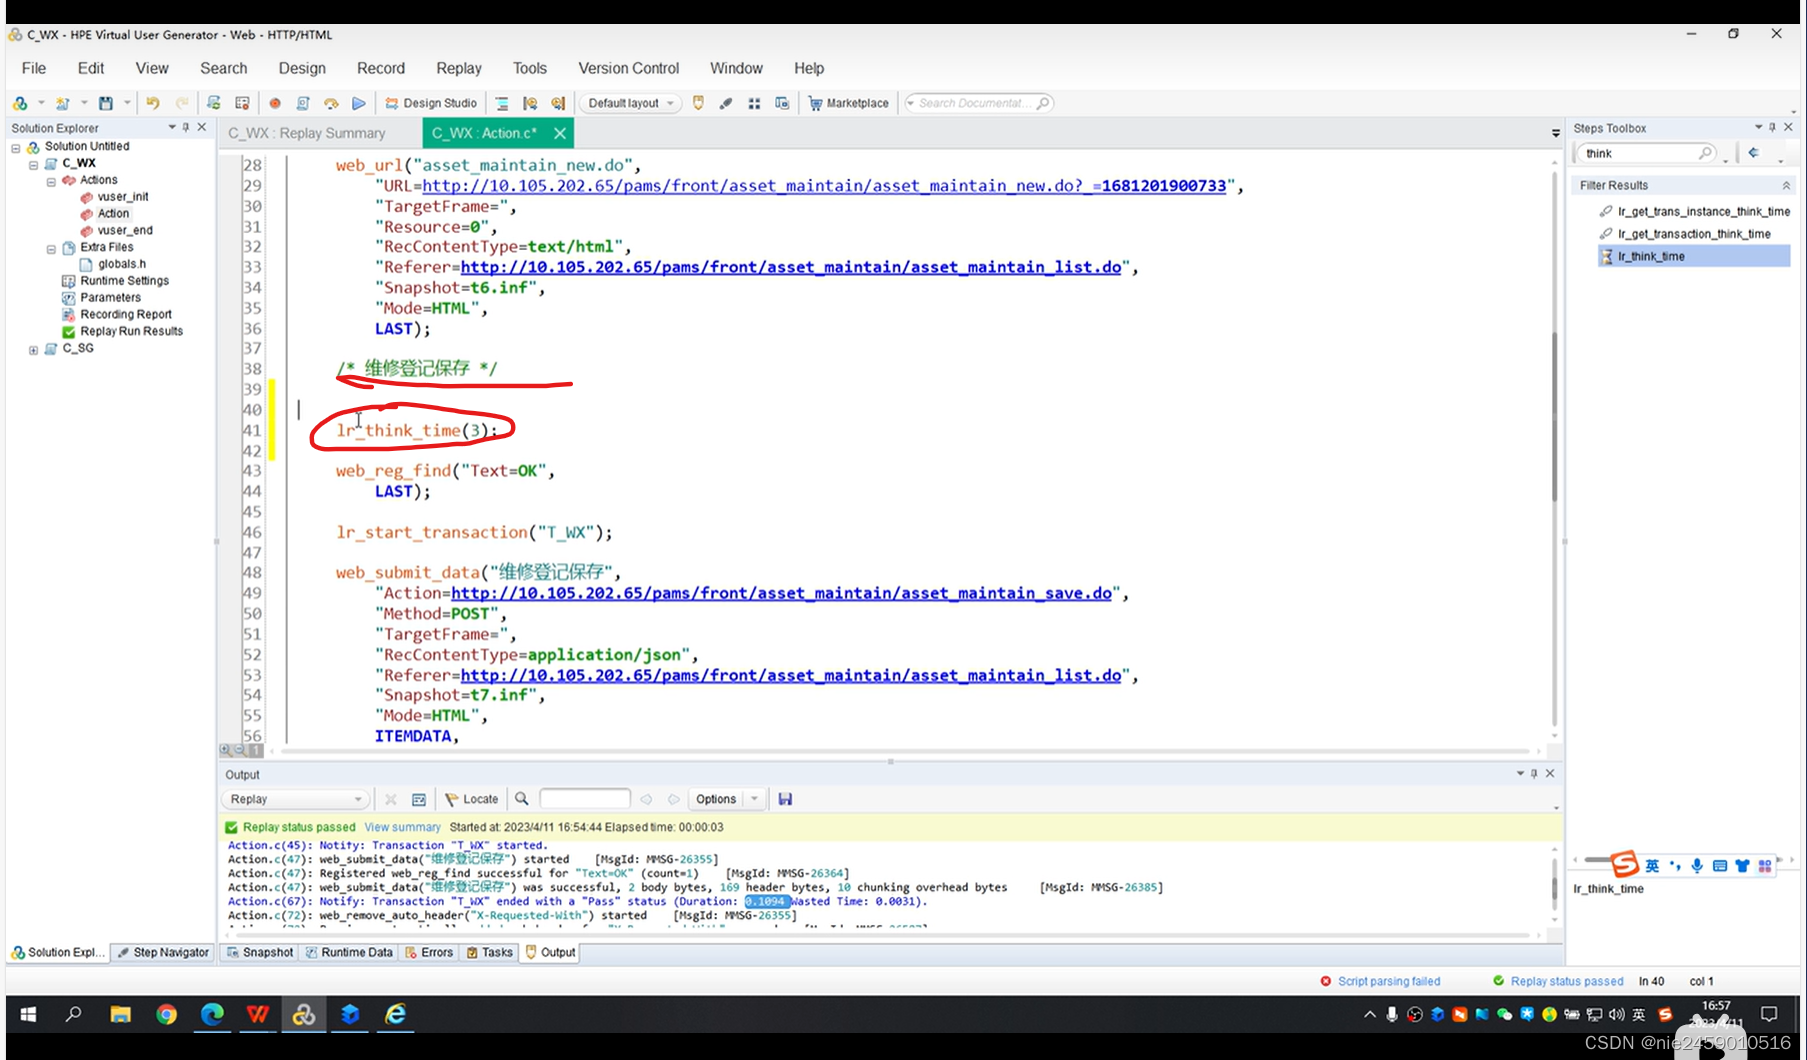Screen dimensions: 1807x1060
Task: Open Runtime Settings
Action: [x=124, y=281]
